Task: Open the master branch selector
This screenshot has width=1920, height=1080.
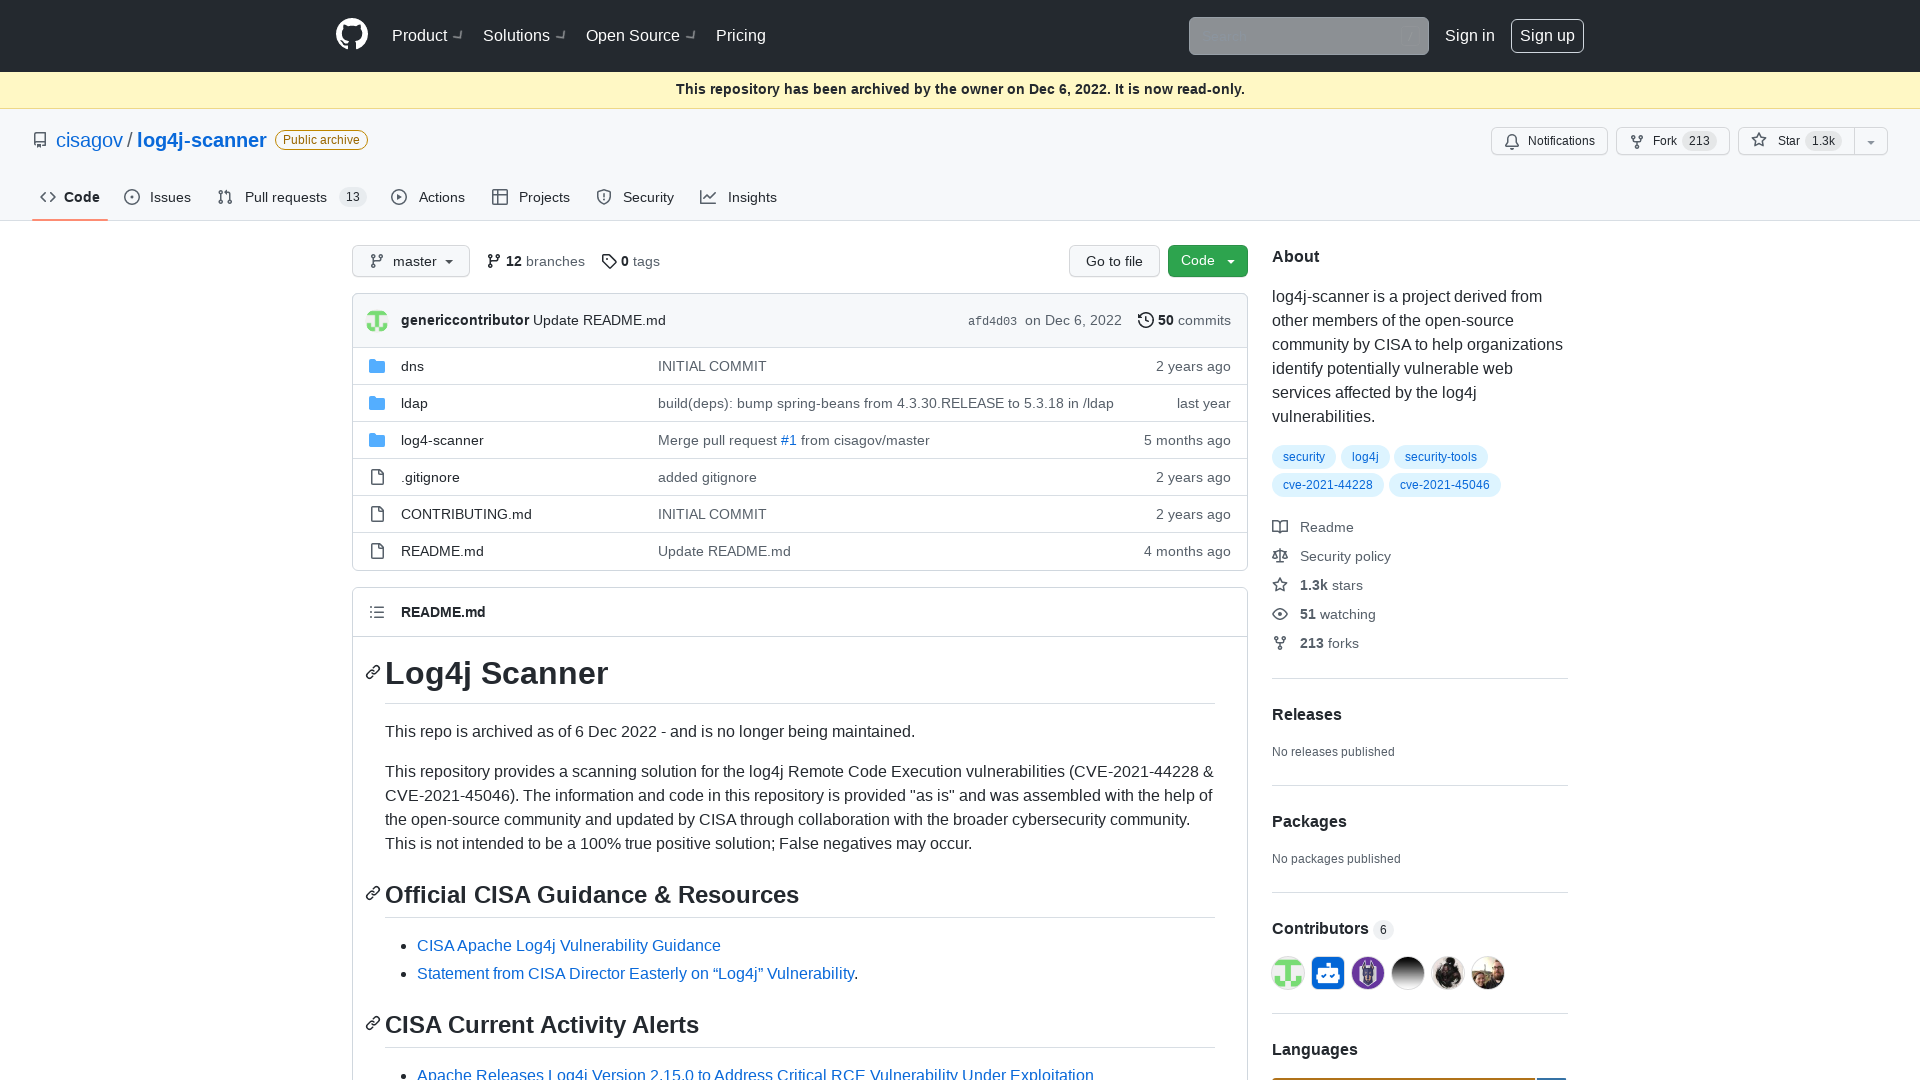Action: click(411, 261)
